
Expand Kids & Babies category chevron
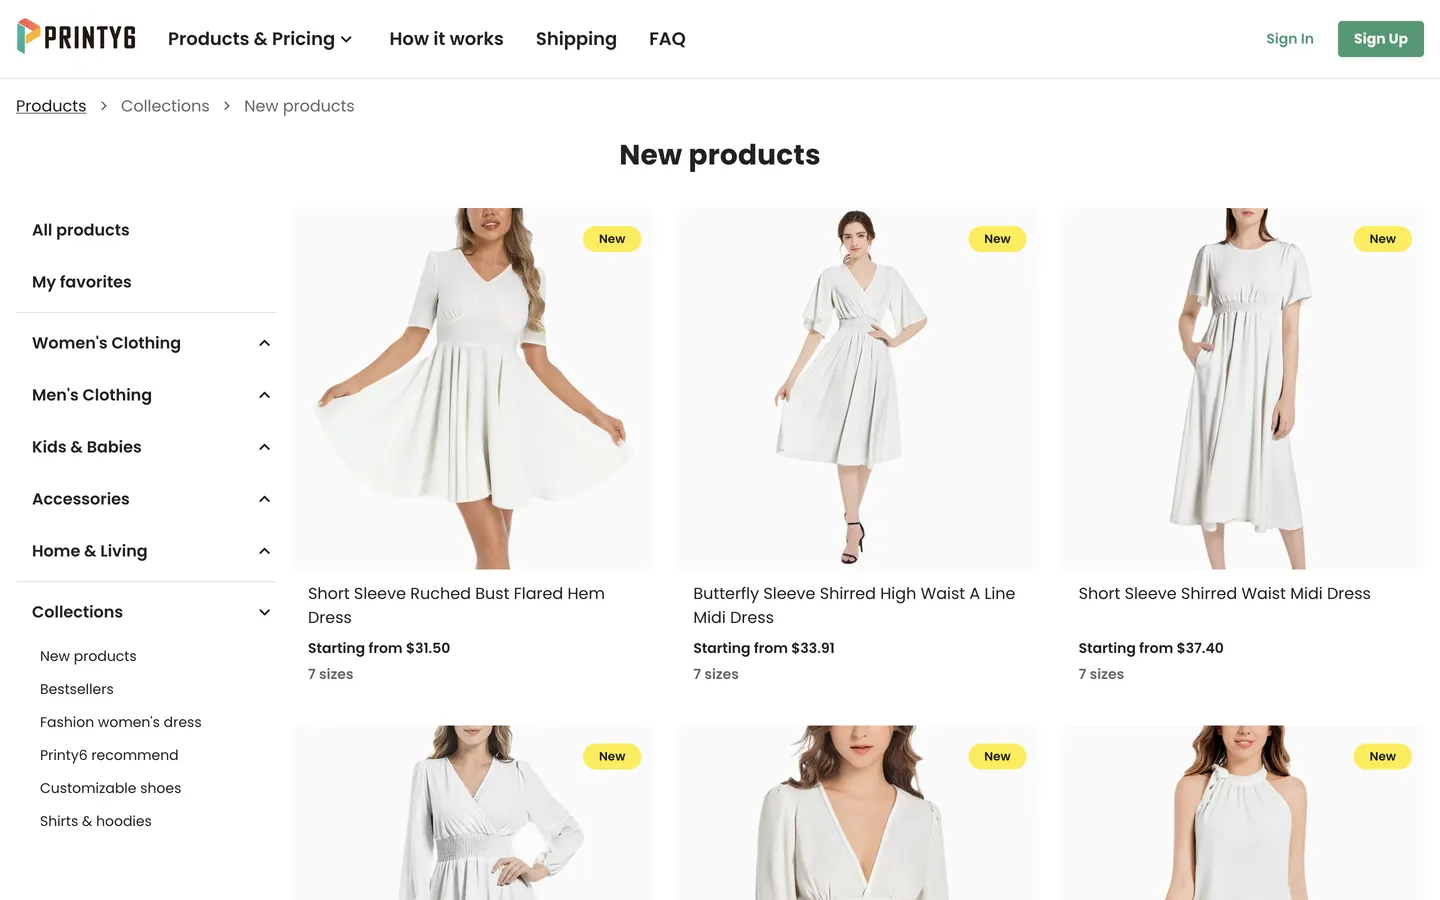coord(264,447)
